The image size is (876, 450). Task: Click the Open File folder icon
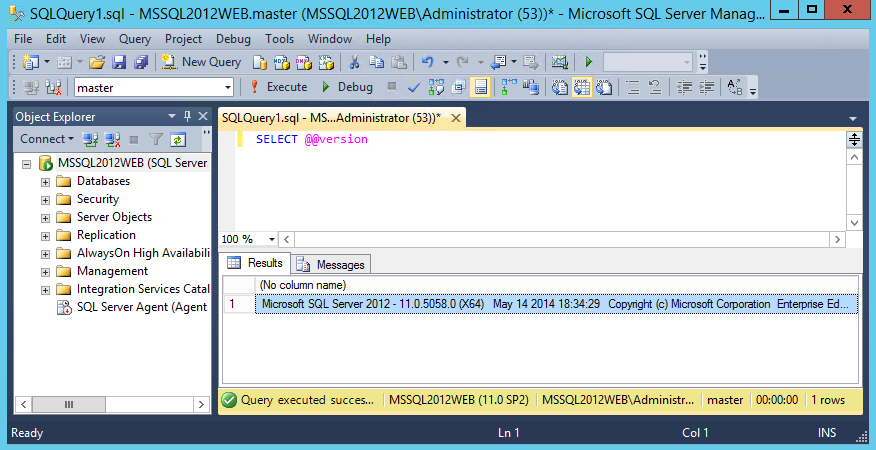(x=99, y=62)
